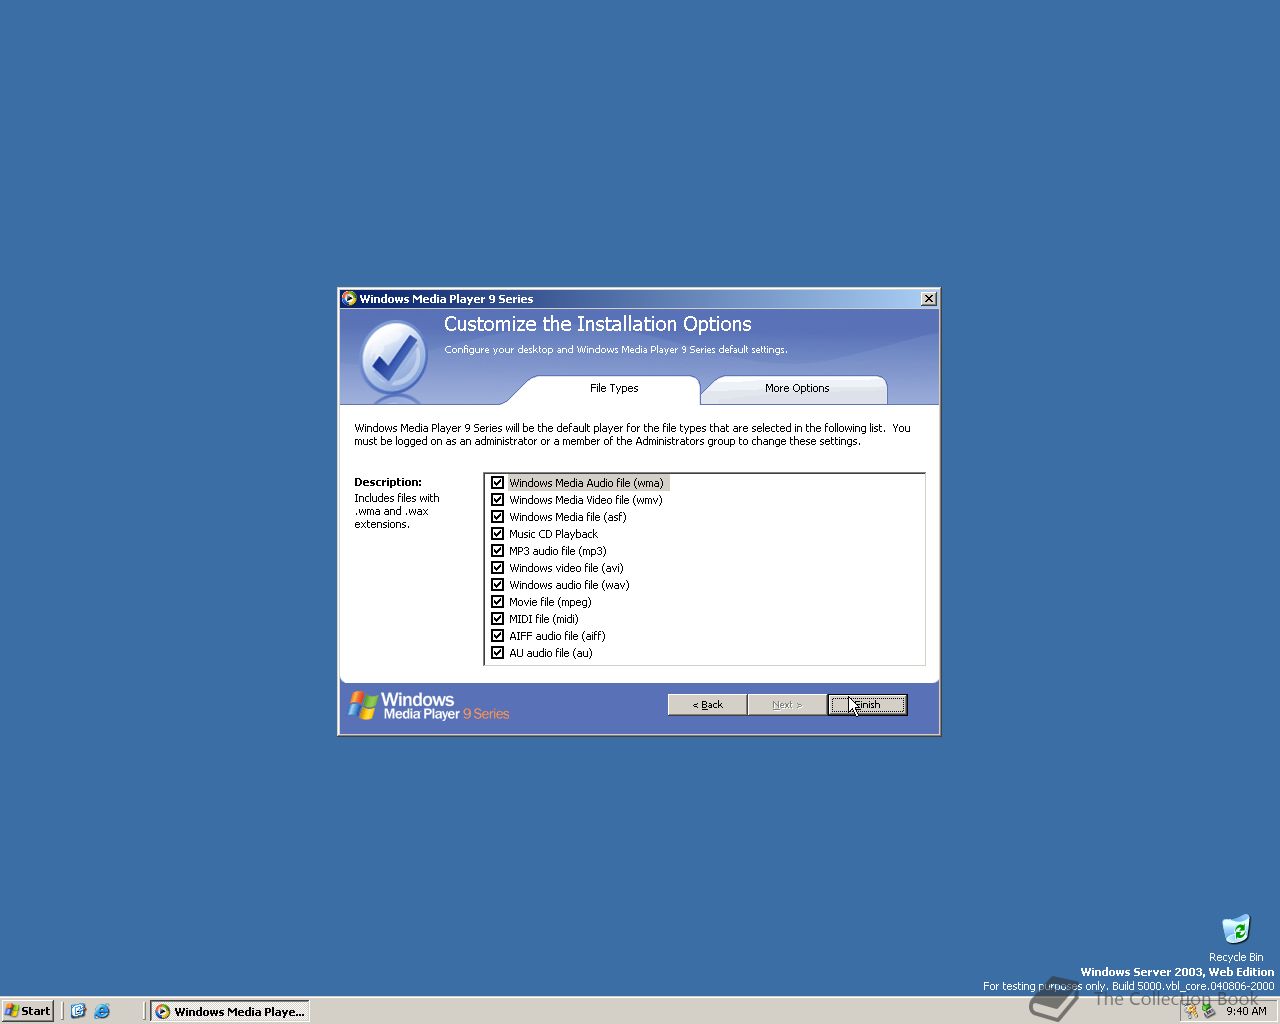Select the Recycle Bin desktop icon
The width and height of the screenshot is (1280, 1024).
(1236, 938)
